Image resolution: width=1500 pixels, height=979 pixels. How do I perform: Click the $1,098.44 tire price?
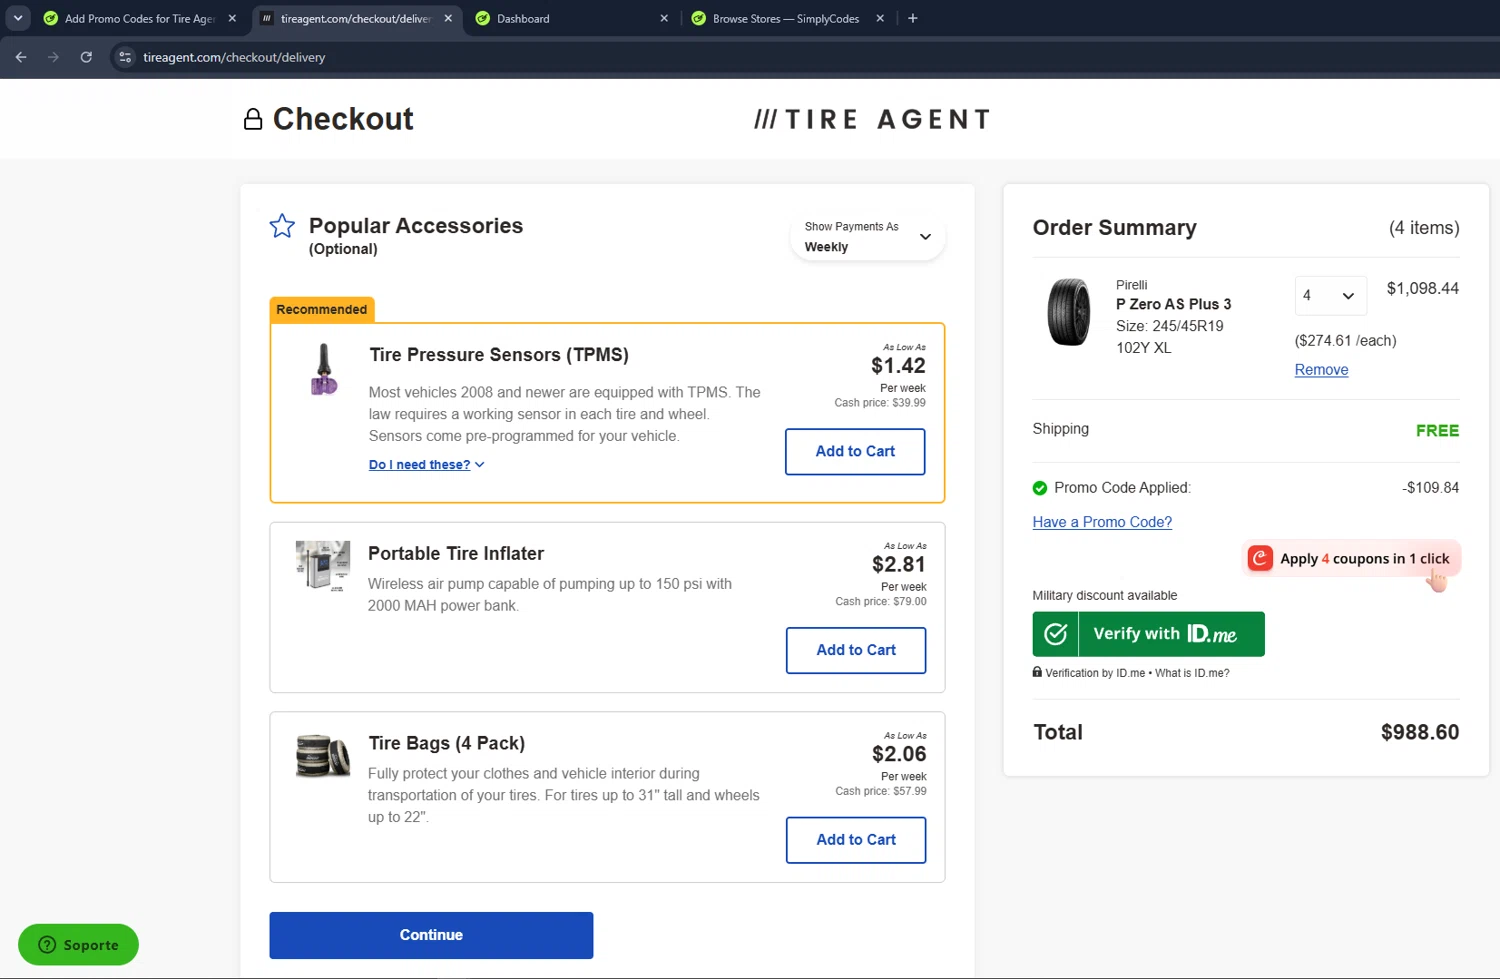point(1422,289)
